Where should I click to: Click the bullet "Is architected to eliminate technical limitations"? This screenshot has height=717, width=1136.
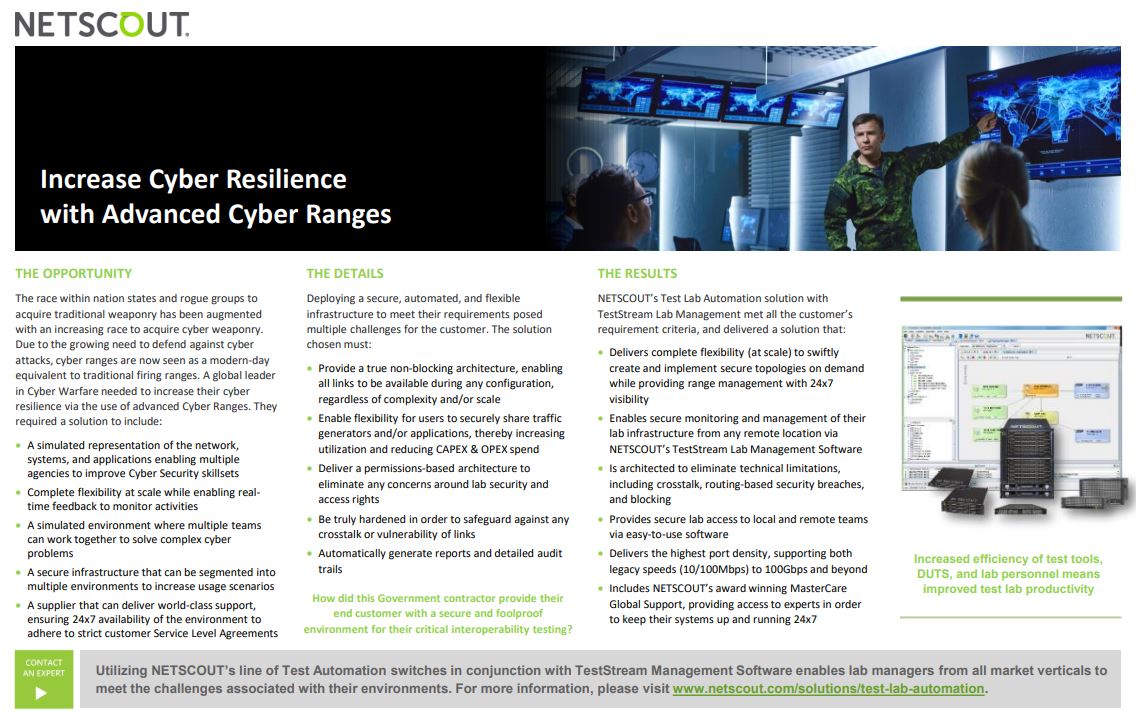coord(737,484)
